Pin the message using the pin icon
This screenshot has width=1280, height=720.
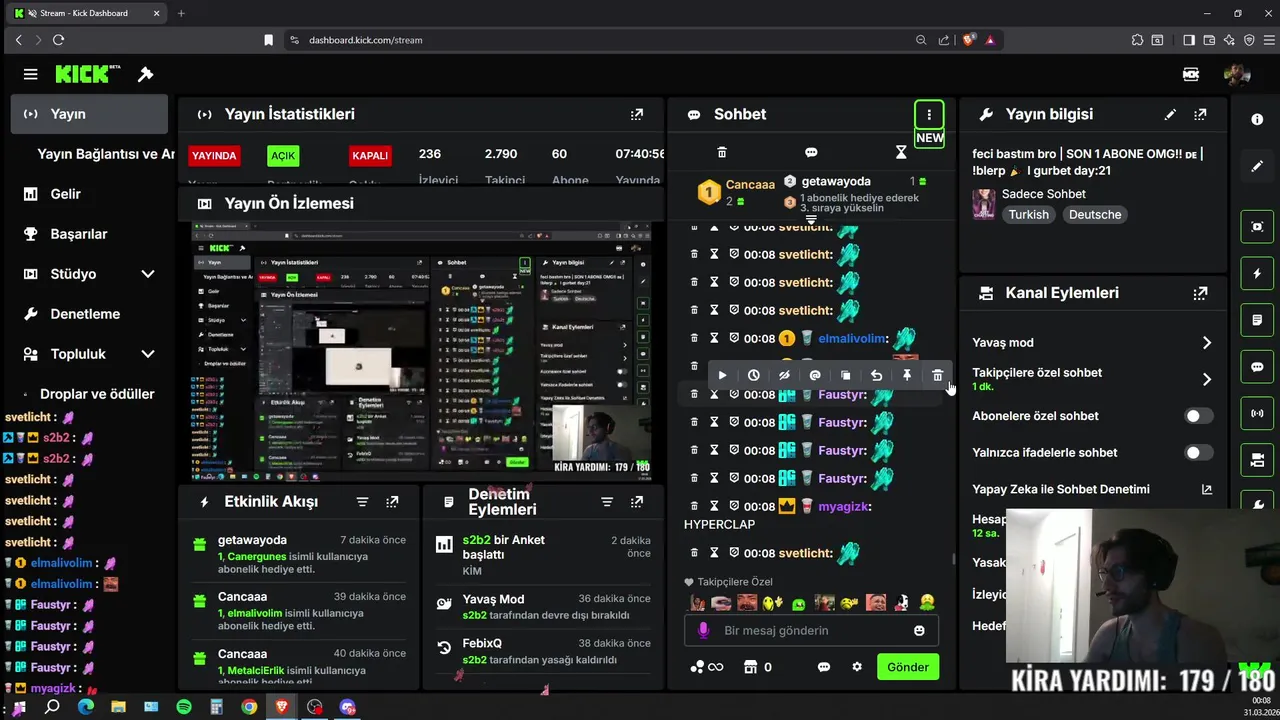(x=907, y=375)
